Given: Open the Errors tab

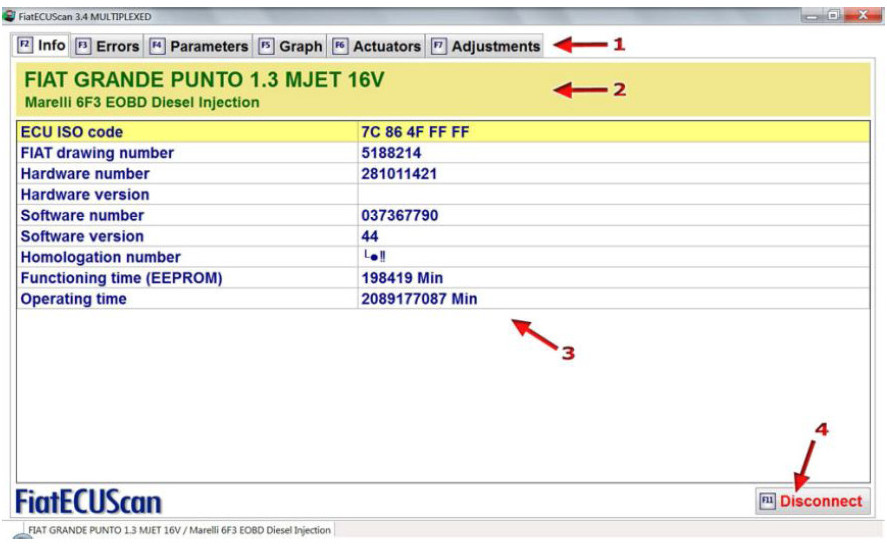Looking at the screenshot, I should (107, 46).
